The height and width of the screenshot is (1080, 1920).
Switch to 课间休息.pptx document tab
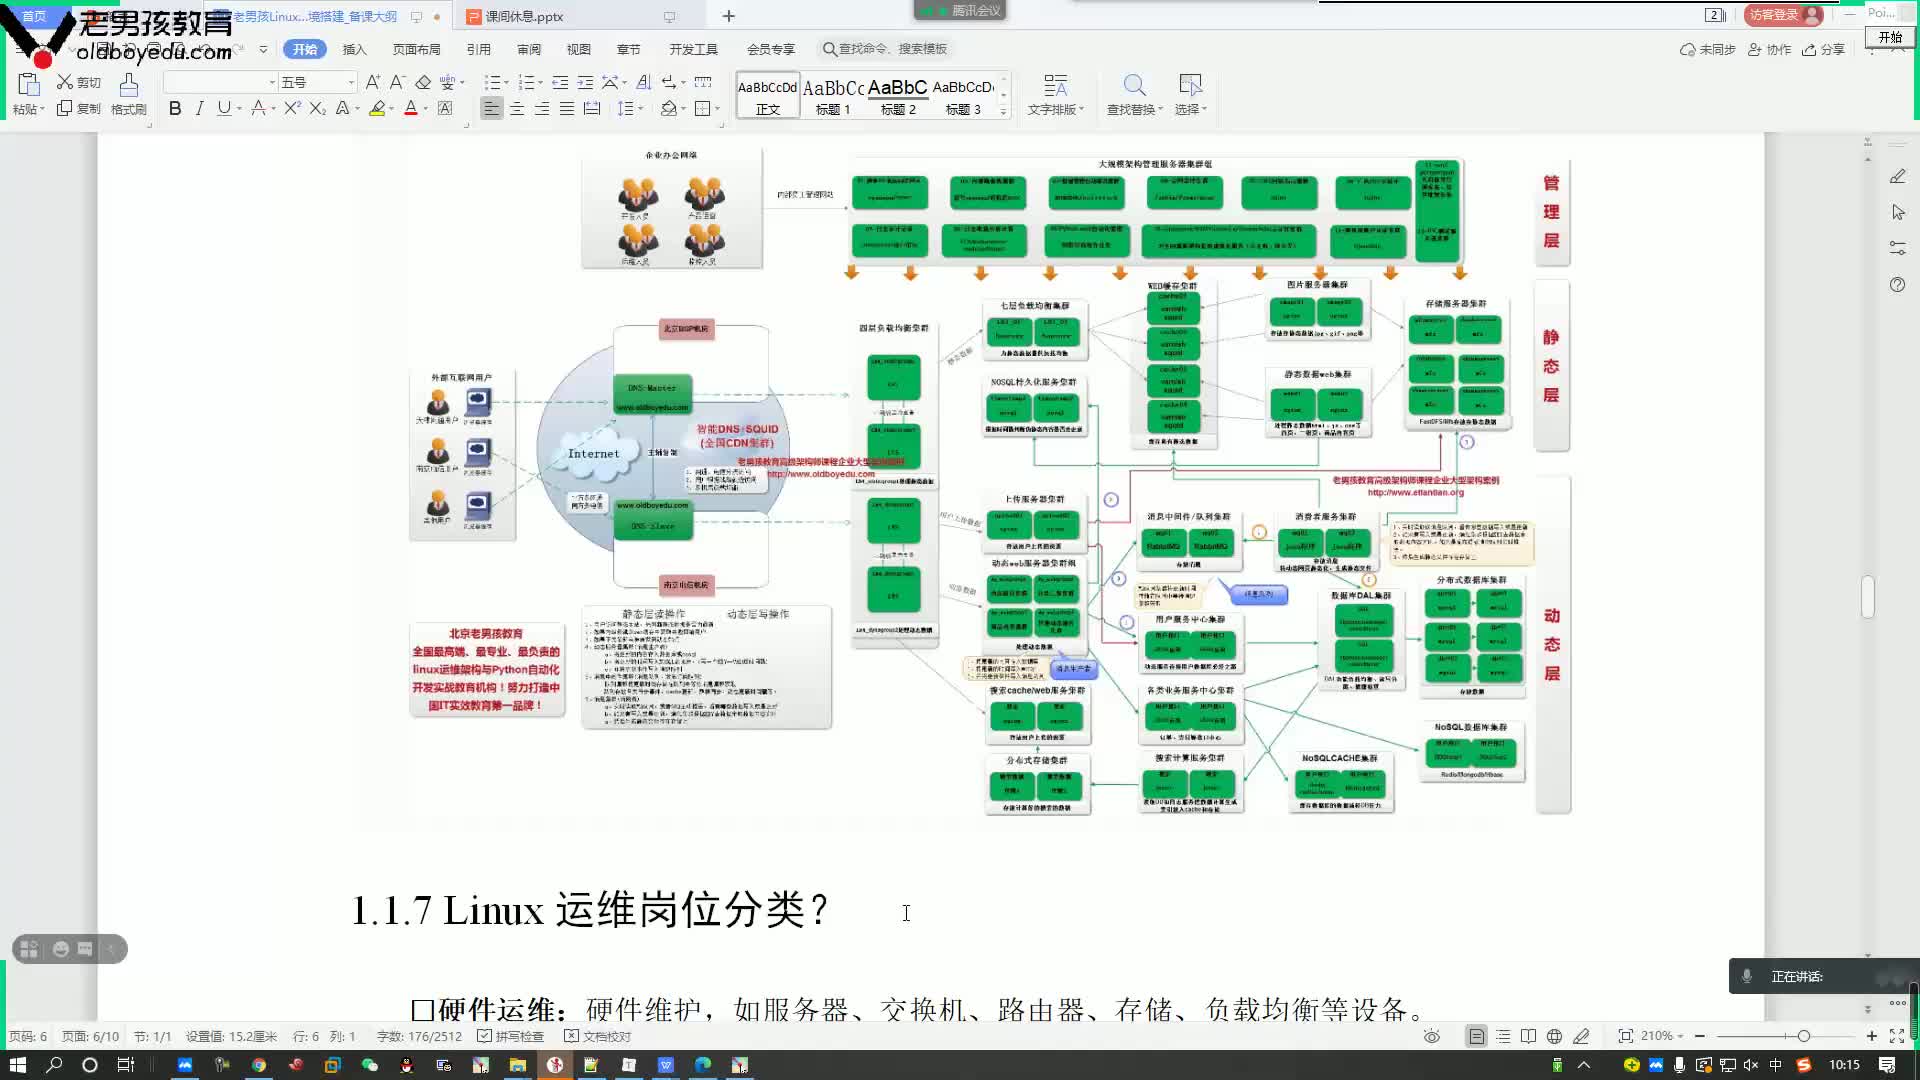tap(524, 17)
